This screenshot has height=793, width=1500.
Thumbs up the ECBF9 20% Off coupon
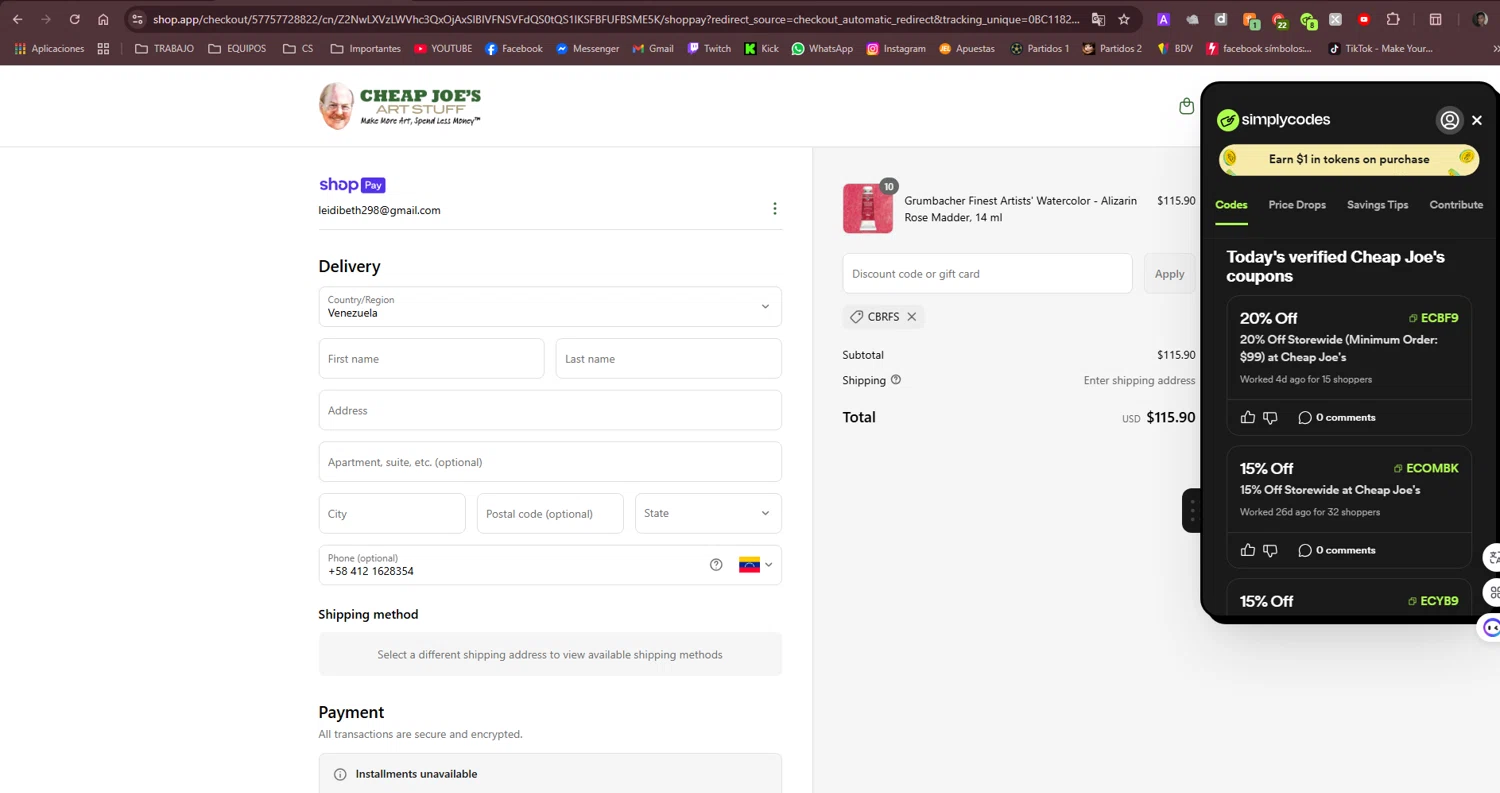click(1248, 417)
